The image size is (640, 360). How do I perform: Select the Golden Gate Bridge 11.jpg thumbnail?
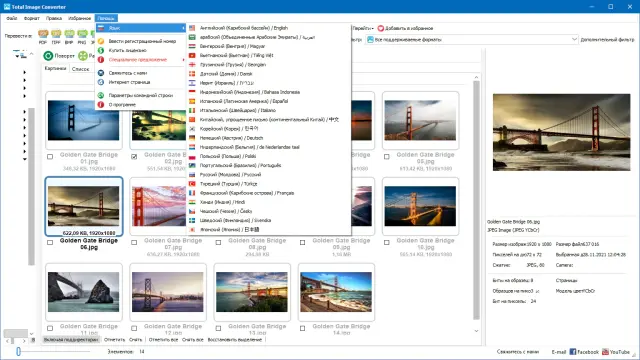pos(84,292)
